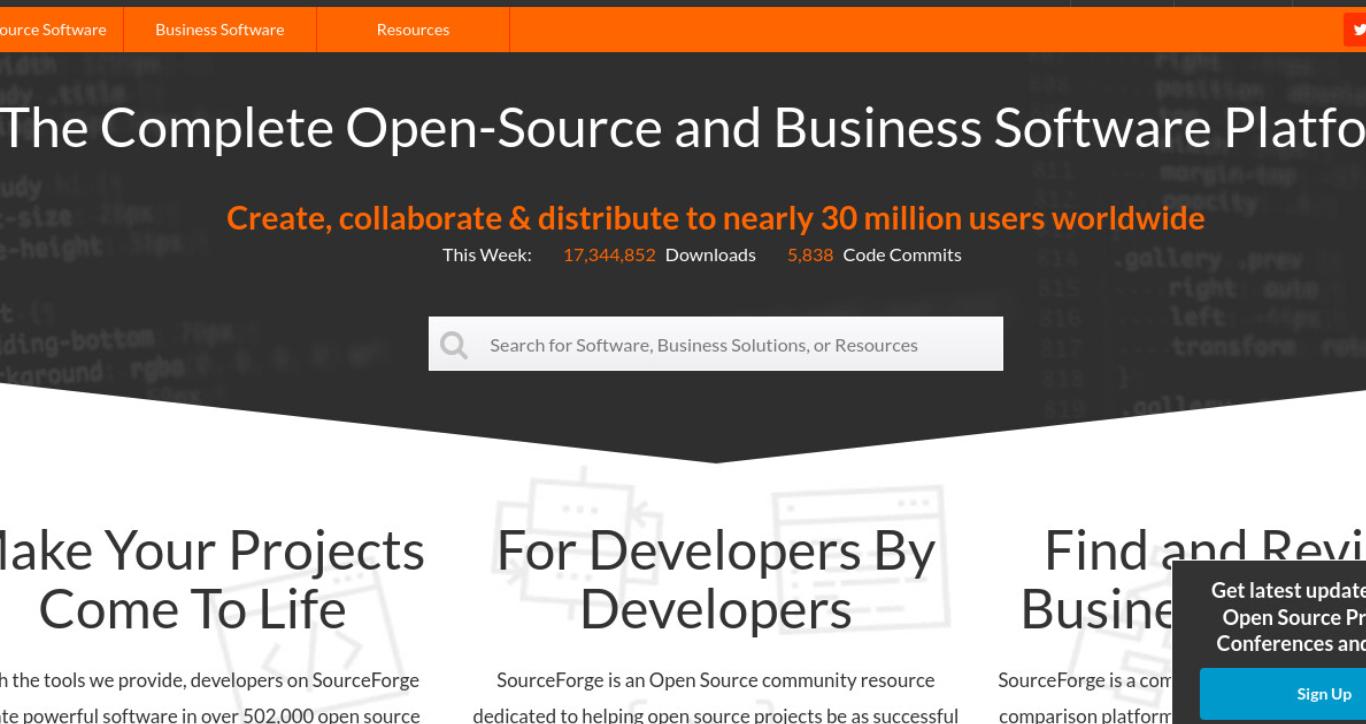Click the Sign Up button
Image resolution: width=1366 pixels, height=724 pixels.
(x=1283, y=694)
